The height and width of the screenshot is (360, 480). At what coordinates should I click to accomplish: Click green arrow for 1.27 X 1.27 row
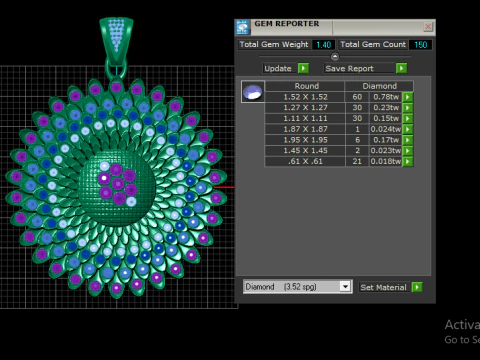408,108
